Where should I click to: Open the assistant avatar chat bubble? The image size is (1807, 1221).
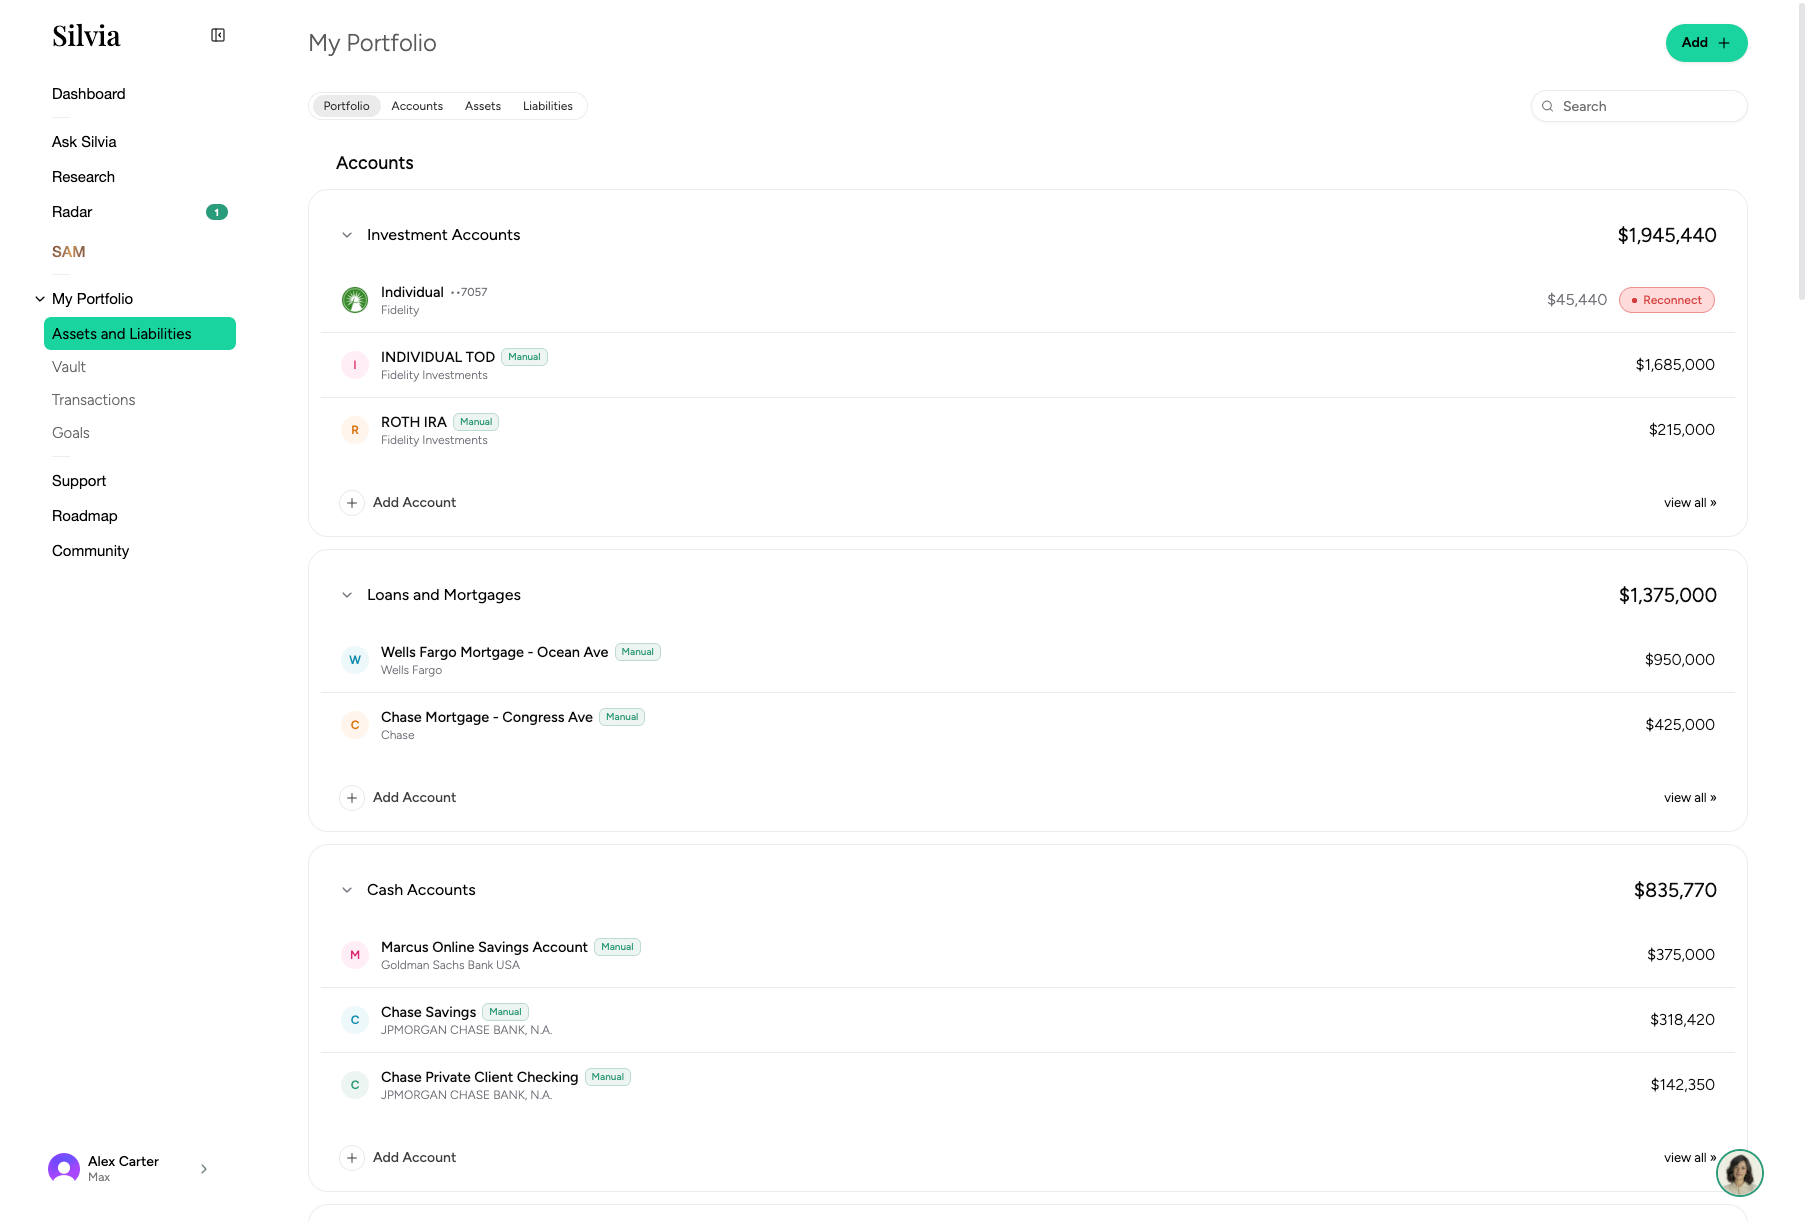(1740, 1173)
